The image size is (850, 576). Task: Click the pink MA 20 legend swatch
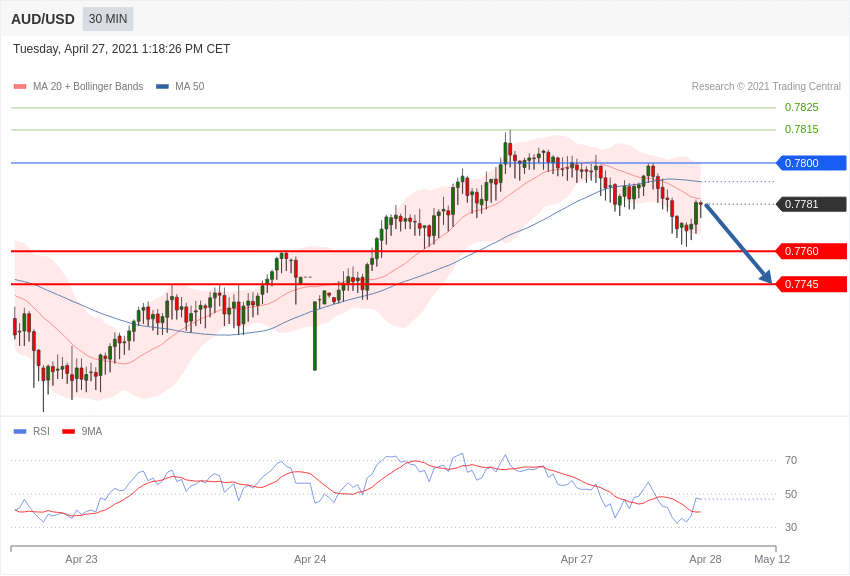(20, 86)
